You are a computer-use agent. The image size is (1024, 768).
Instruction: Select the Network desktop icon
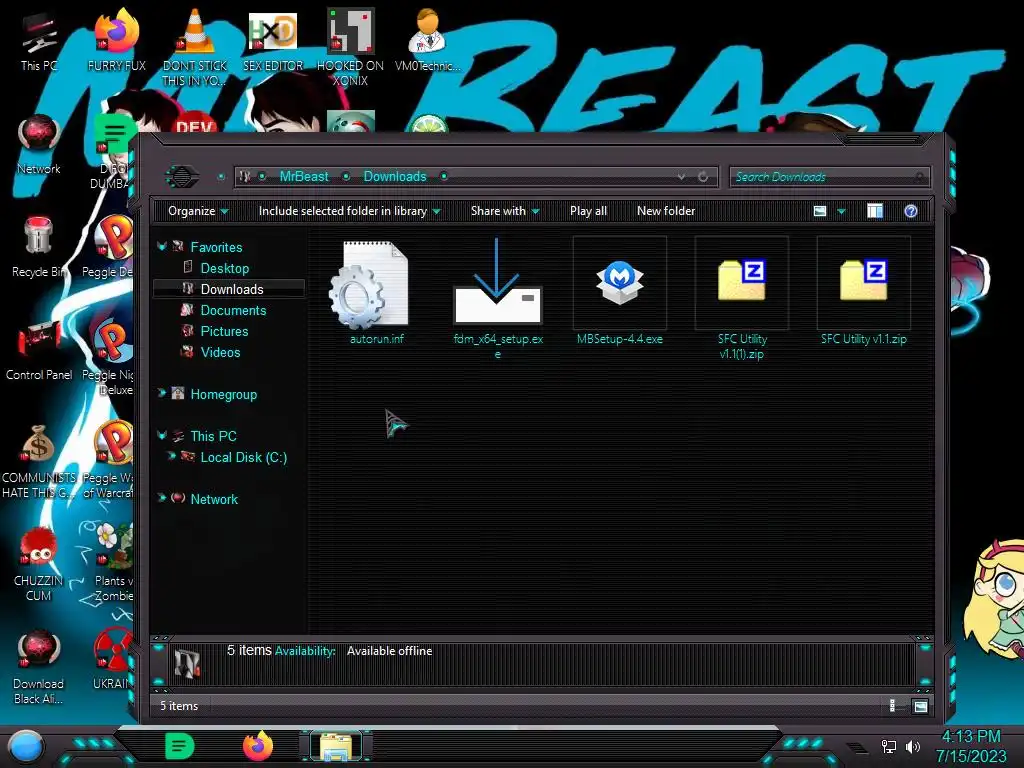39,145
